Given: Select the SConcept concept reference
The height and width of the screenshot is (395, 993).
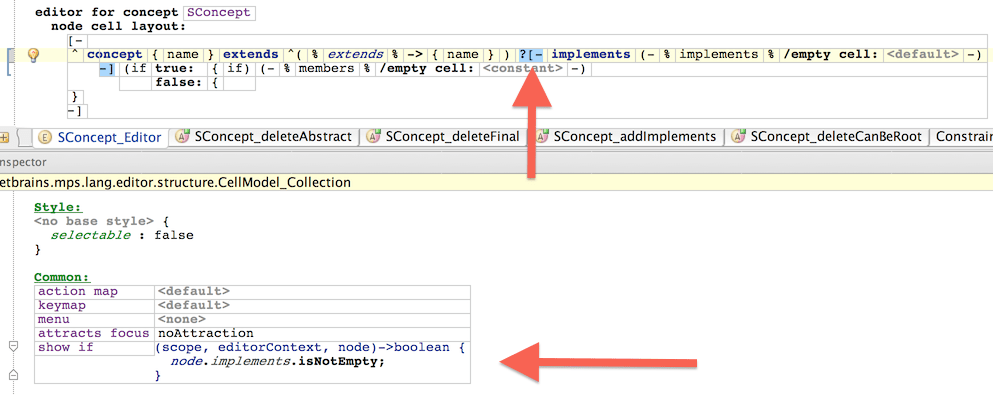Looking at the screenshot, I should (x=219, y=13).
